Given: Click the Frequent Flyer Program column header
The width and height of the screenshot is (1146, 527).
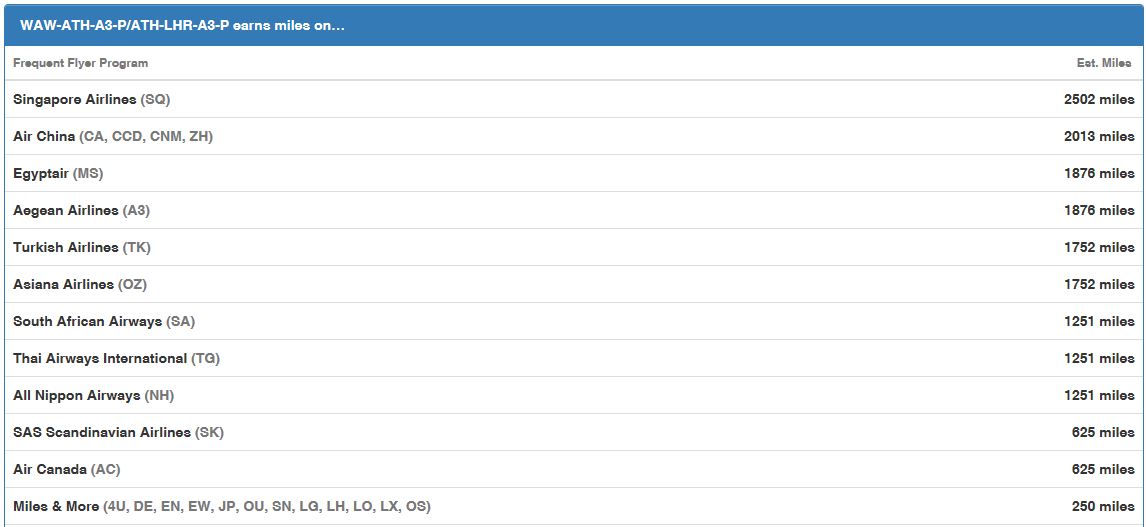Looking at the screenshot, I should [x=80, y=63].
